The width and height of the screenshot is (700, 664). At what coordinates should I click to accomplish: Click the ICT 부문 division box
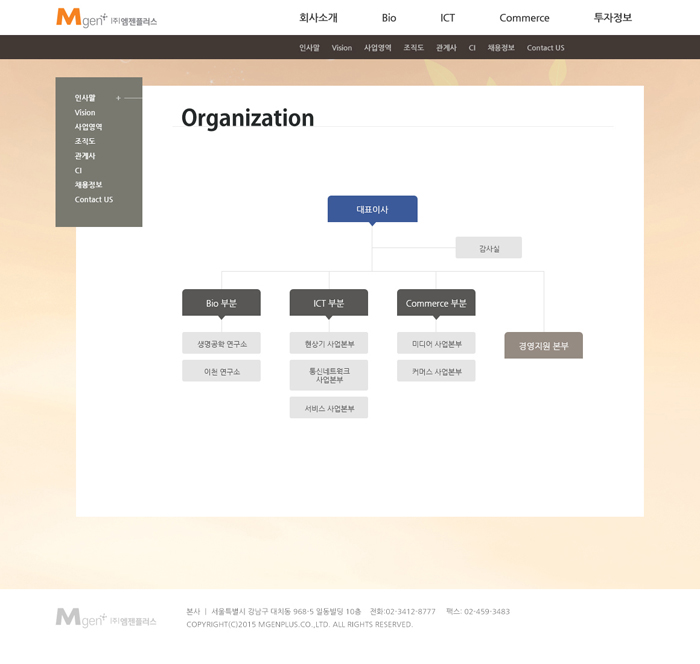coord(328,303)
